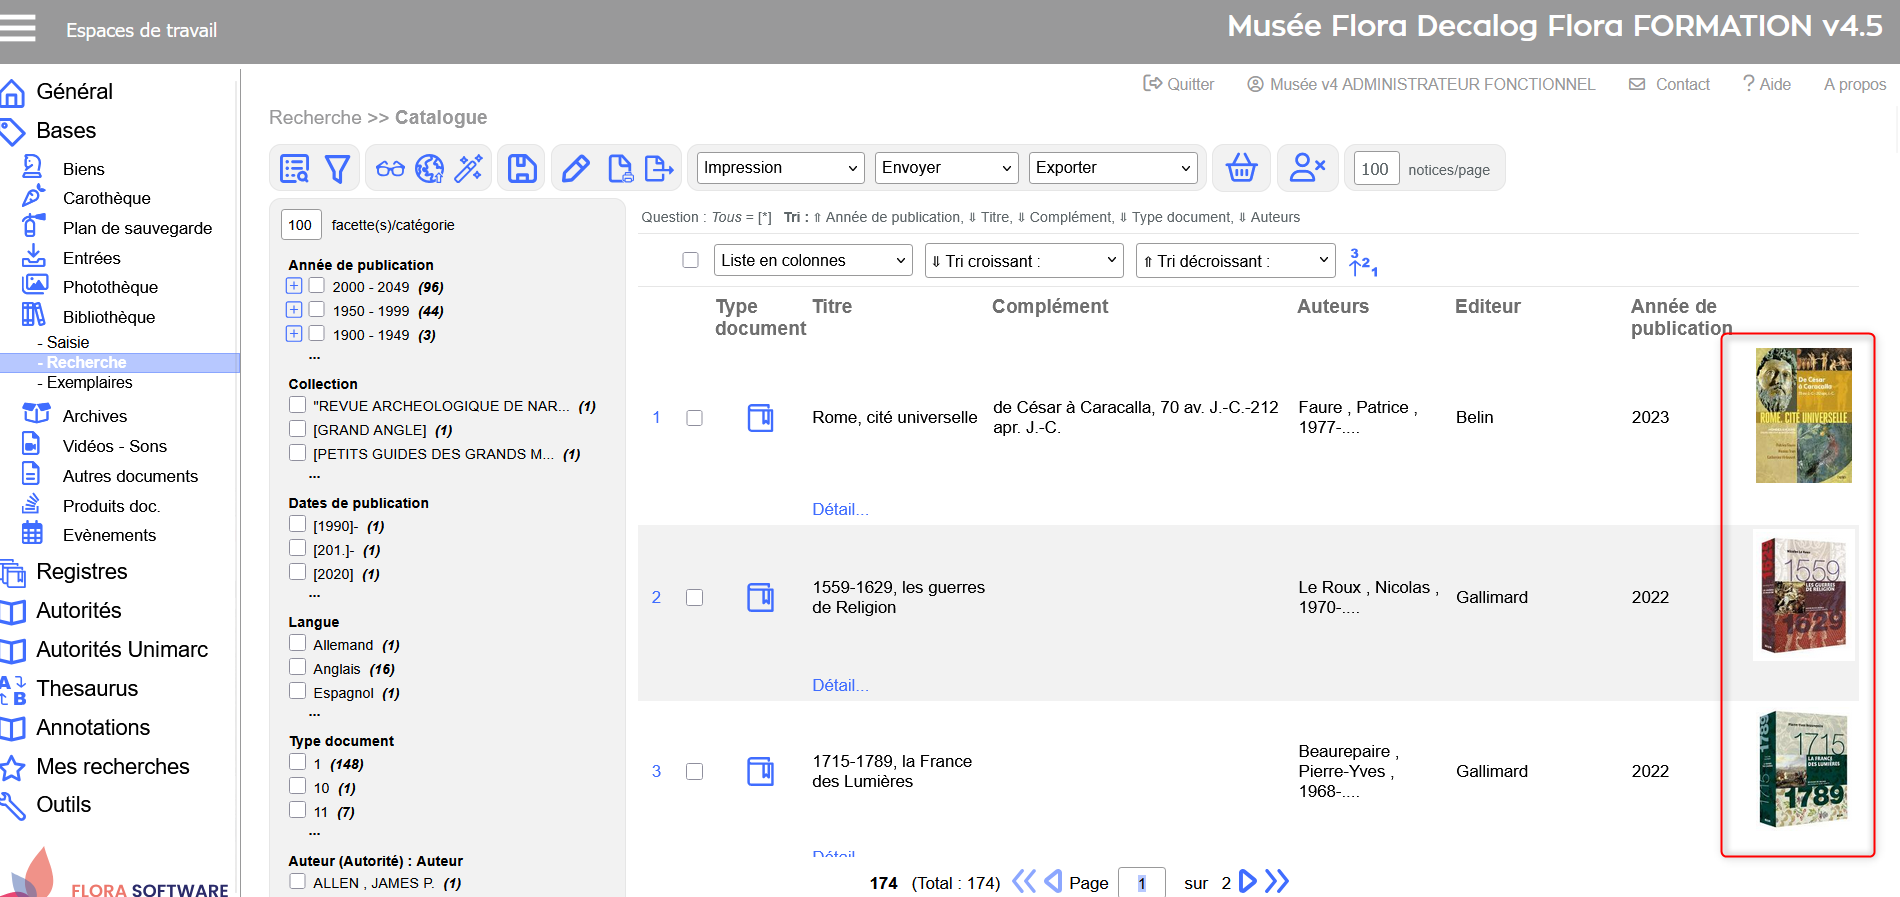This screenshot has width=1900, height=897.
Task: Tick the Anglais language facet checkbox
Action: [x=298, y=667]
